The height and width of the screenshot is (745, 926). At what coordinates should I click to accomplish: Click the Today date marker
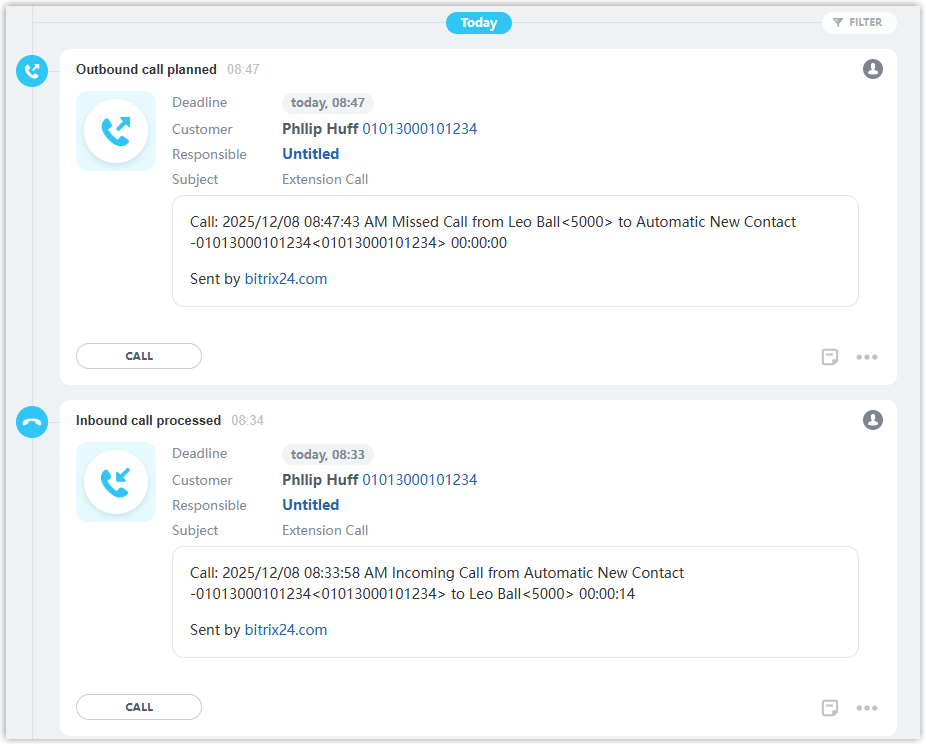click(x=479, y=23)
